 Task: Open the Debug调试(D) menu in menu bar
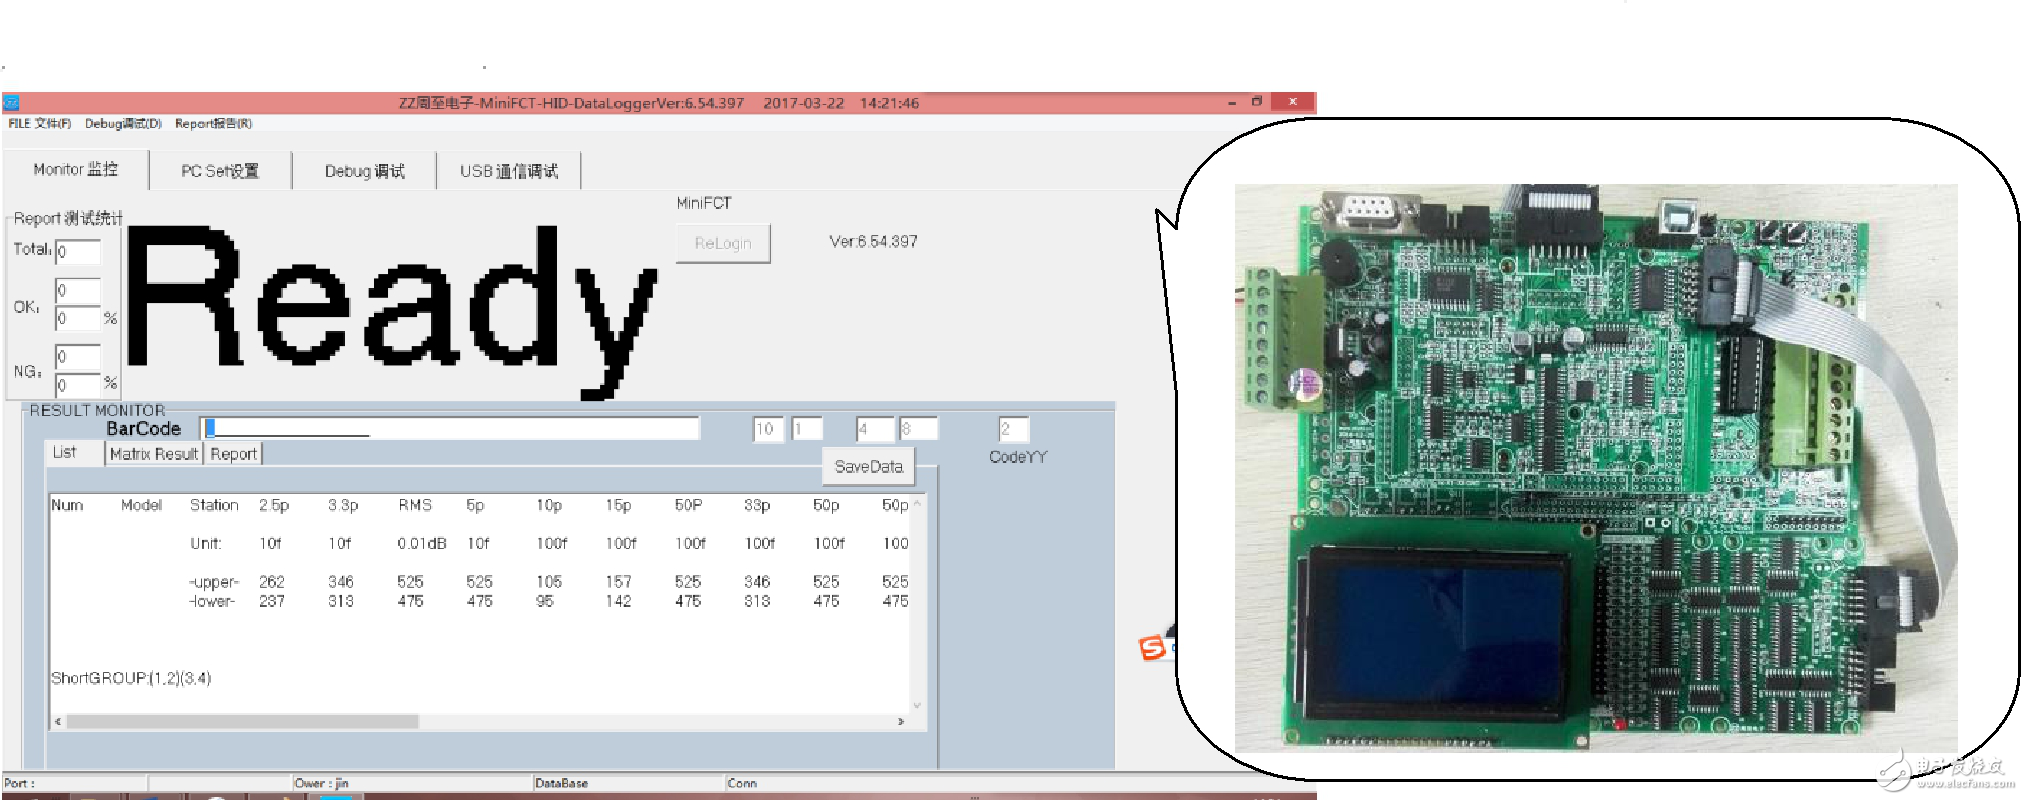tap(123, 124)
